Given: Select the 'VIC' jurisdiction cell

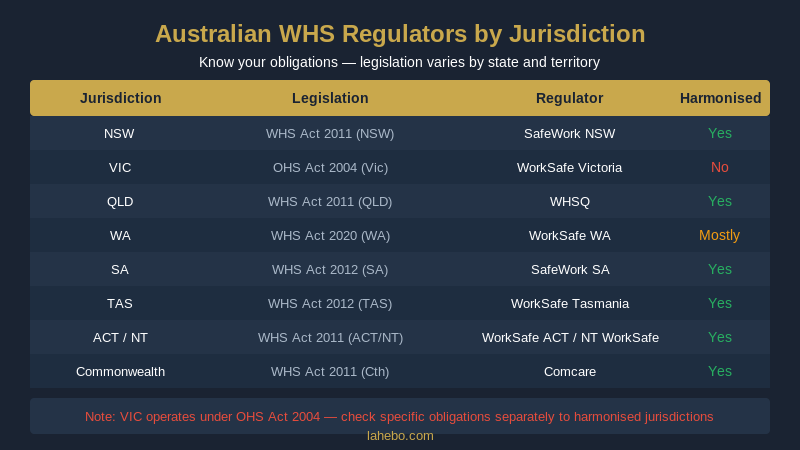Looking at the screenshot, I should [120, 168].
